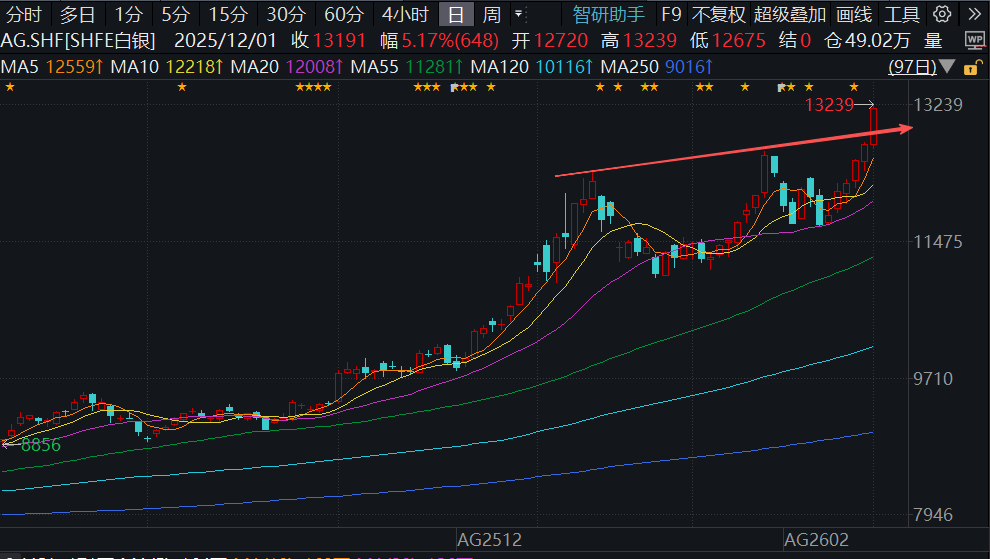Click the MA250 9016 indicator label
This screenshot has width=990, height=559.
click(657, 66)
